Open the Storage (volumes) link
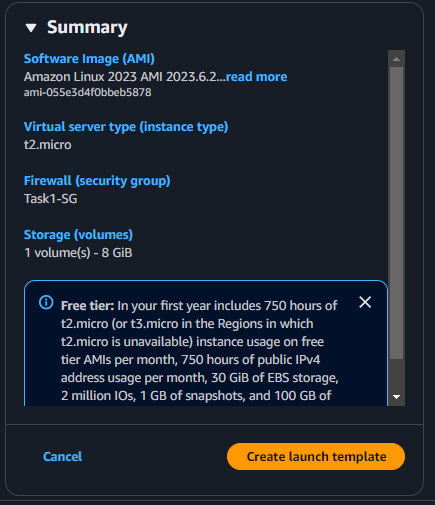435x505 pixels. coord(78,235)
